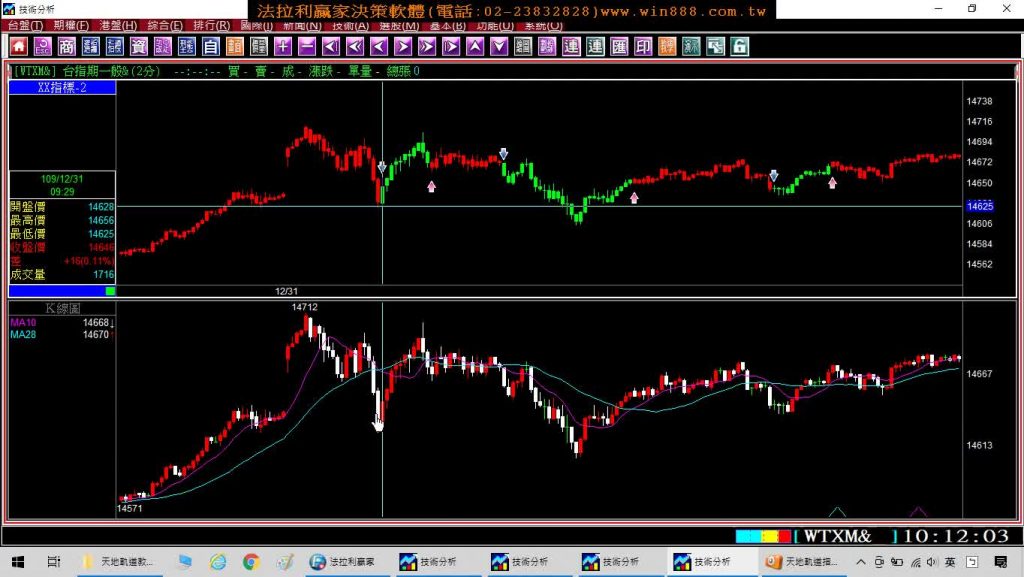This screenshot has width=1024, height=577.
Task: Open the 綜合(E) menu
Action: tap(165, 25)
